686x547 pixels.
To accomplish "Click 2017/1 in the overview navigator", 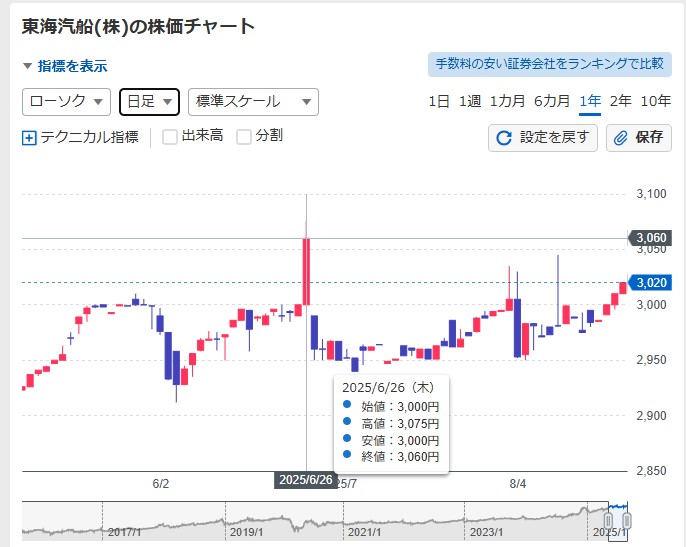I will [x=124, y=532].
